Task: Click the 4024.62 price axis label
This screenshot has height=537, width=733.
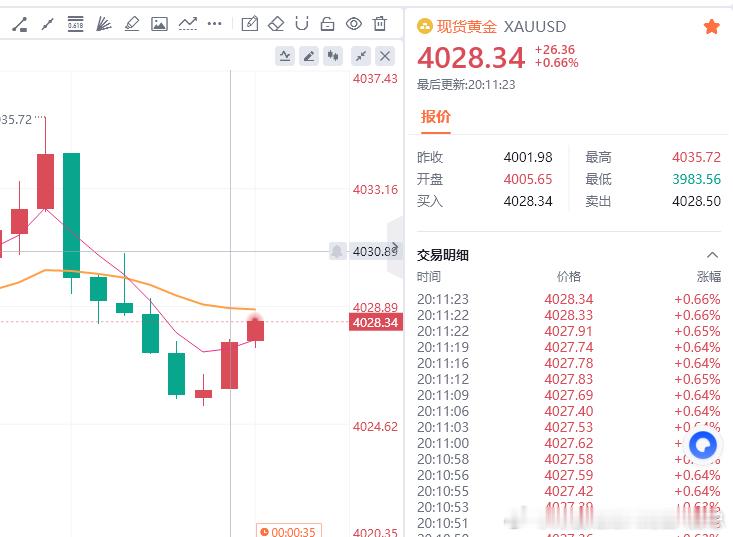Action: tap(375, 427)
